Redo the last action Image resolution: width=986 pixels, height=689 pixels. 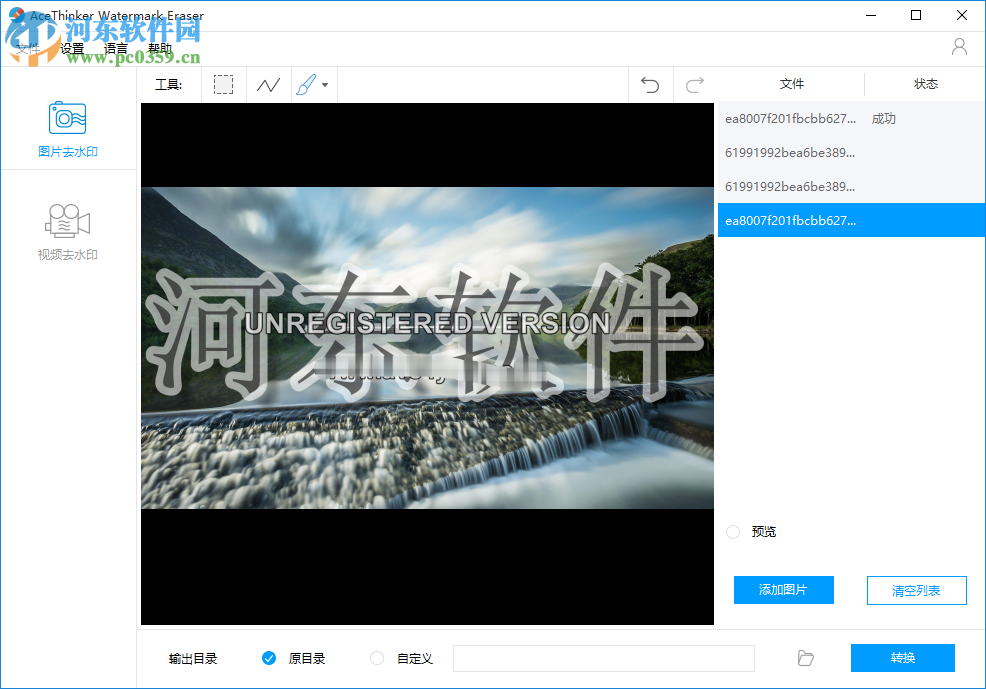694,84
